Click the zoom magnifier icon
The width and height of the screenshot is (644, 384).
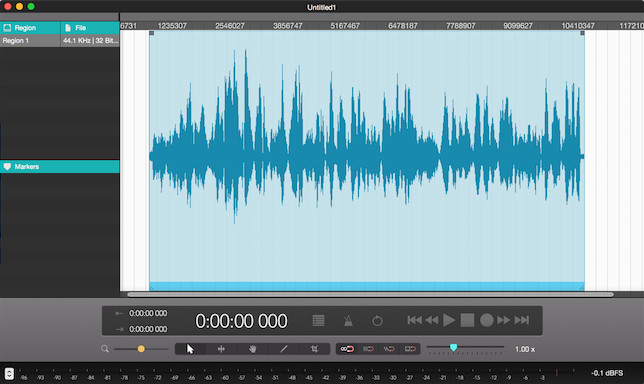105,349
